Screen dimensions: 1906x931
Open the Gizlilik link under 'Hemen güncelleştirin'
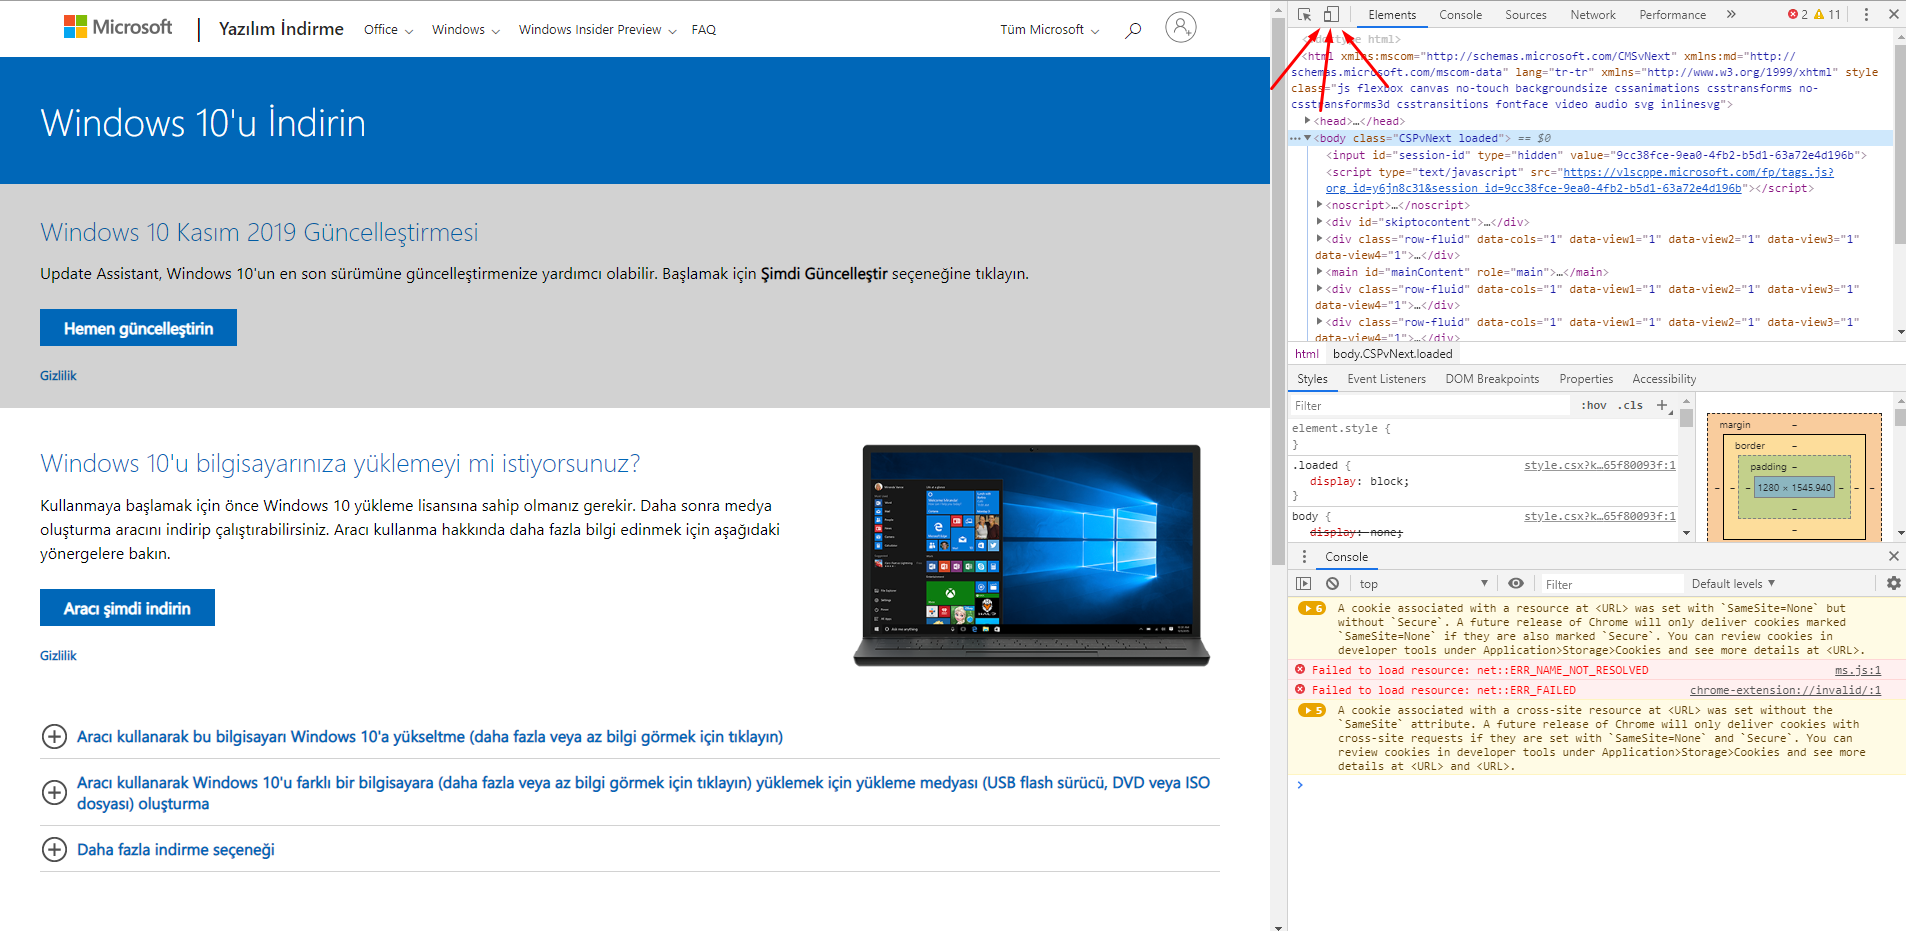[x=58, y=376]
